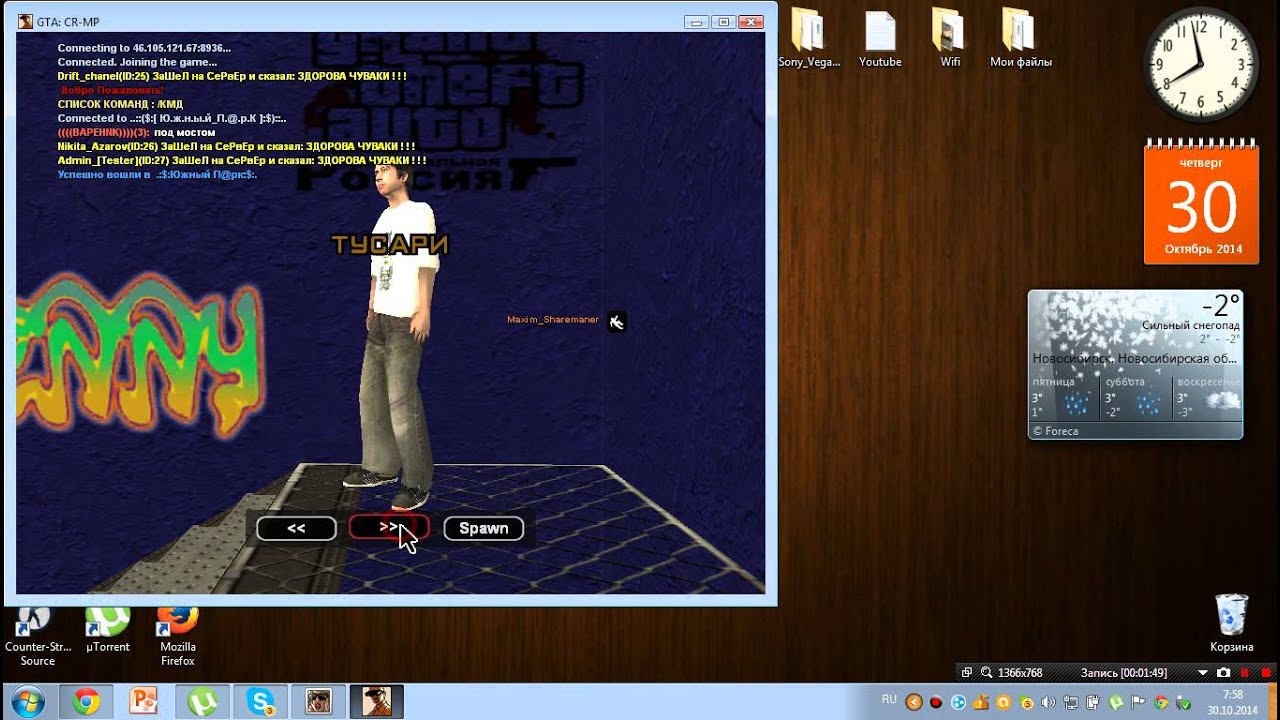Click the GTA: CR-MP title bar icon

click(x=25, y=21)
